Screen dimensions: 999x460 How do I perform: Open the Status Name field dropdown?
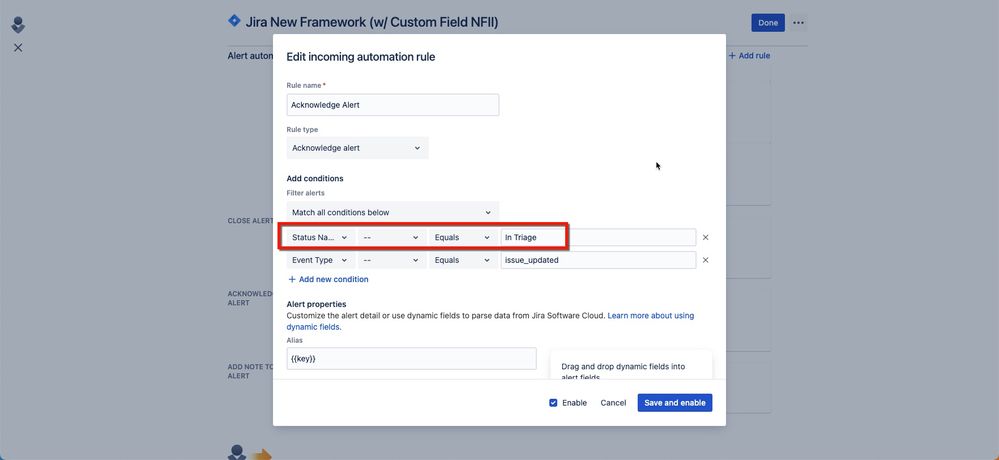point(320,238)
